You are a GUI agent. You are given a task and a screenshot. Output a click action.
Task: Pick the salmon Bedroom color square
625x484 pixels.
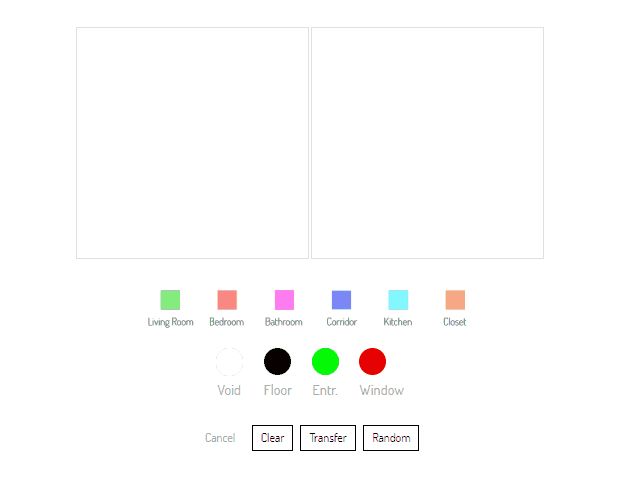point(227,300)
